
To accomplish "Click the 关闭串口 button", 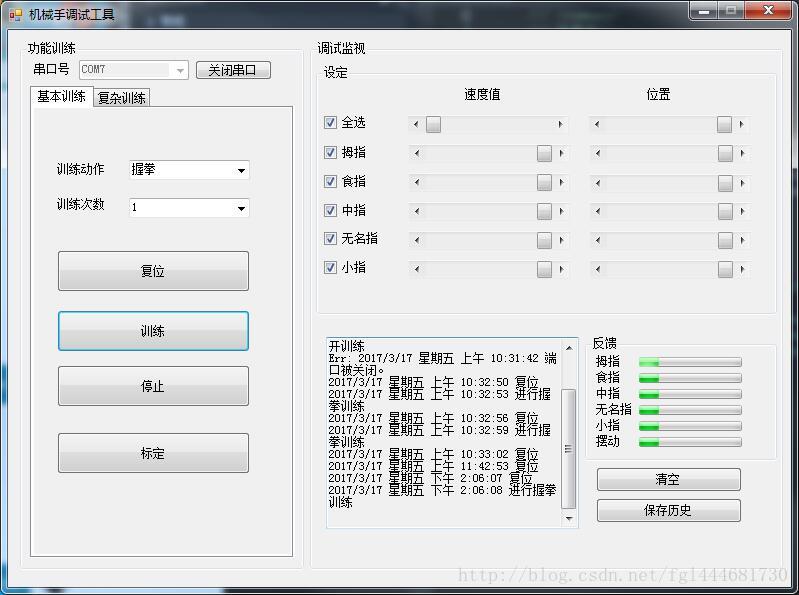I will tap(233, 70).
